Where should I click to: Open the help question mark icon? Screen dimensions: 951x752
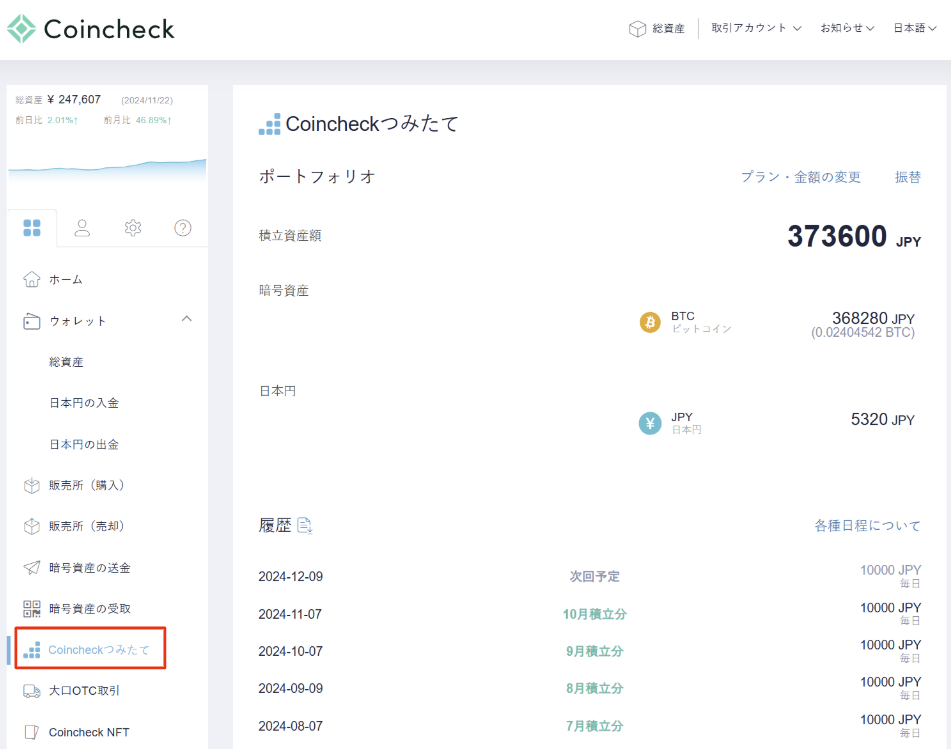coord(183,228)
